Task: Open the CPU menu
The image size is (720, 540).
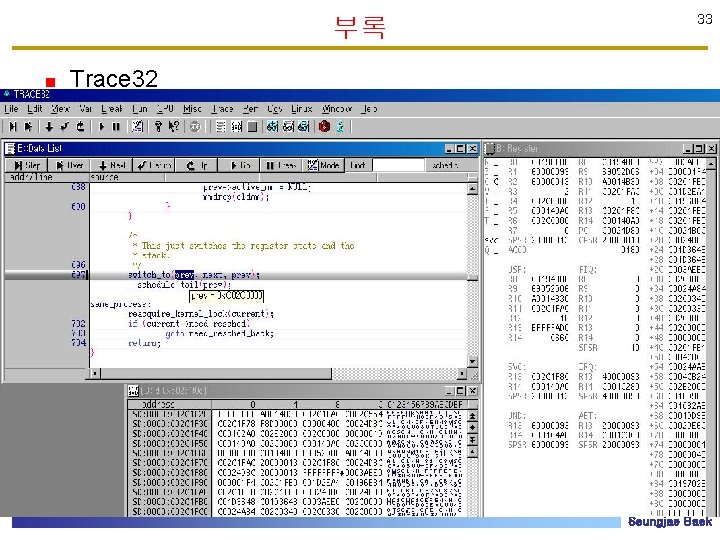Action: [165, 109]
